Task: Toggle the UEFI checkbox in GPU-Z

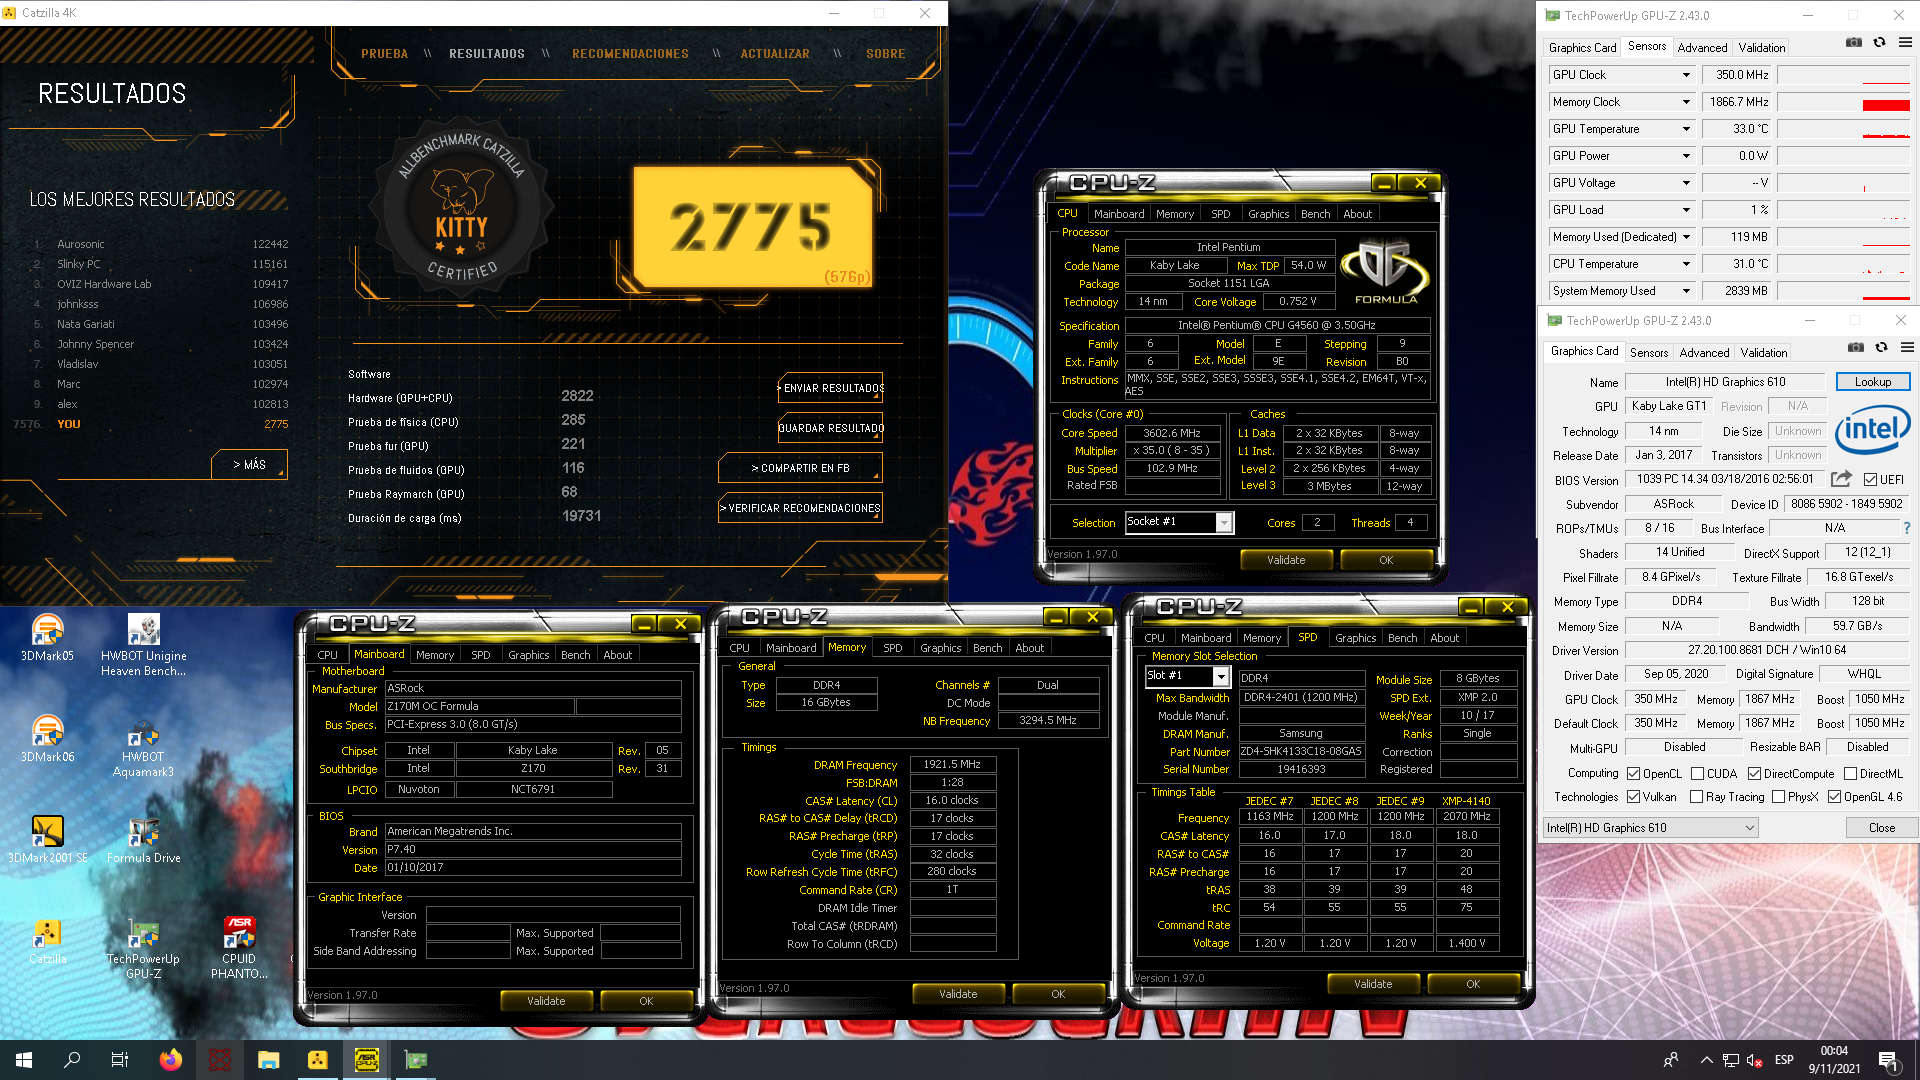Action: point(1870,480)
